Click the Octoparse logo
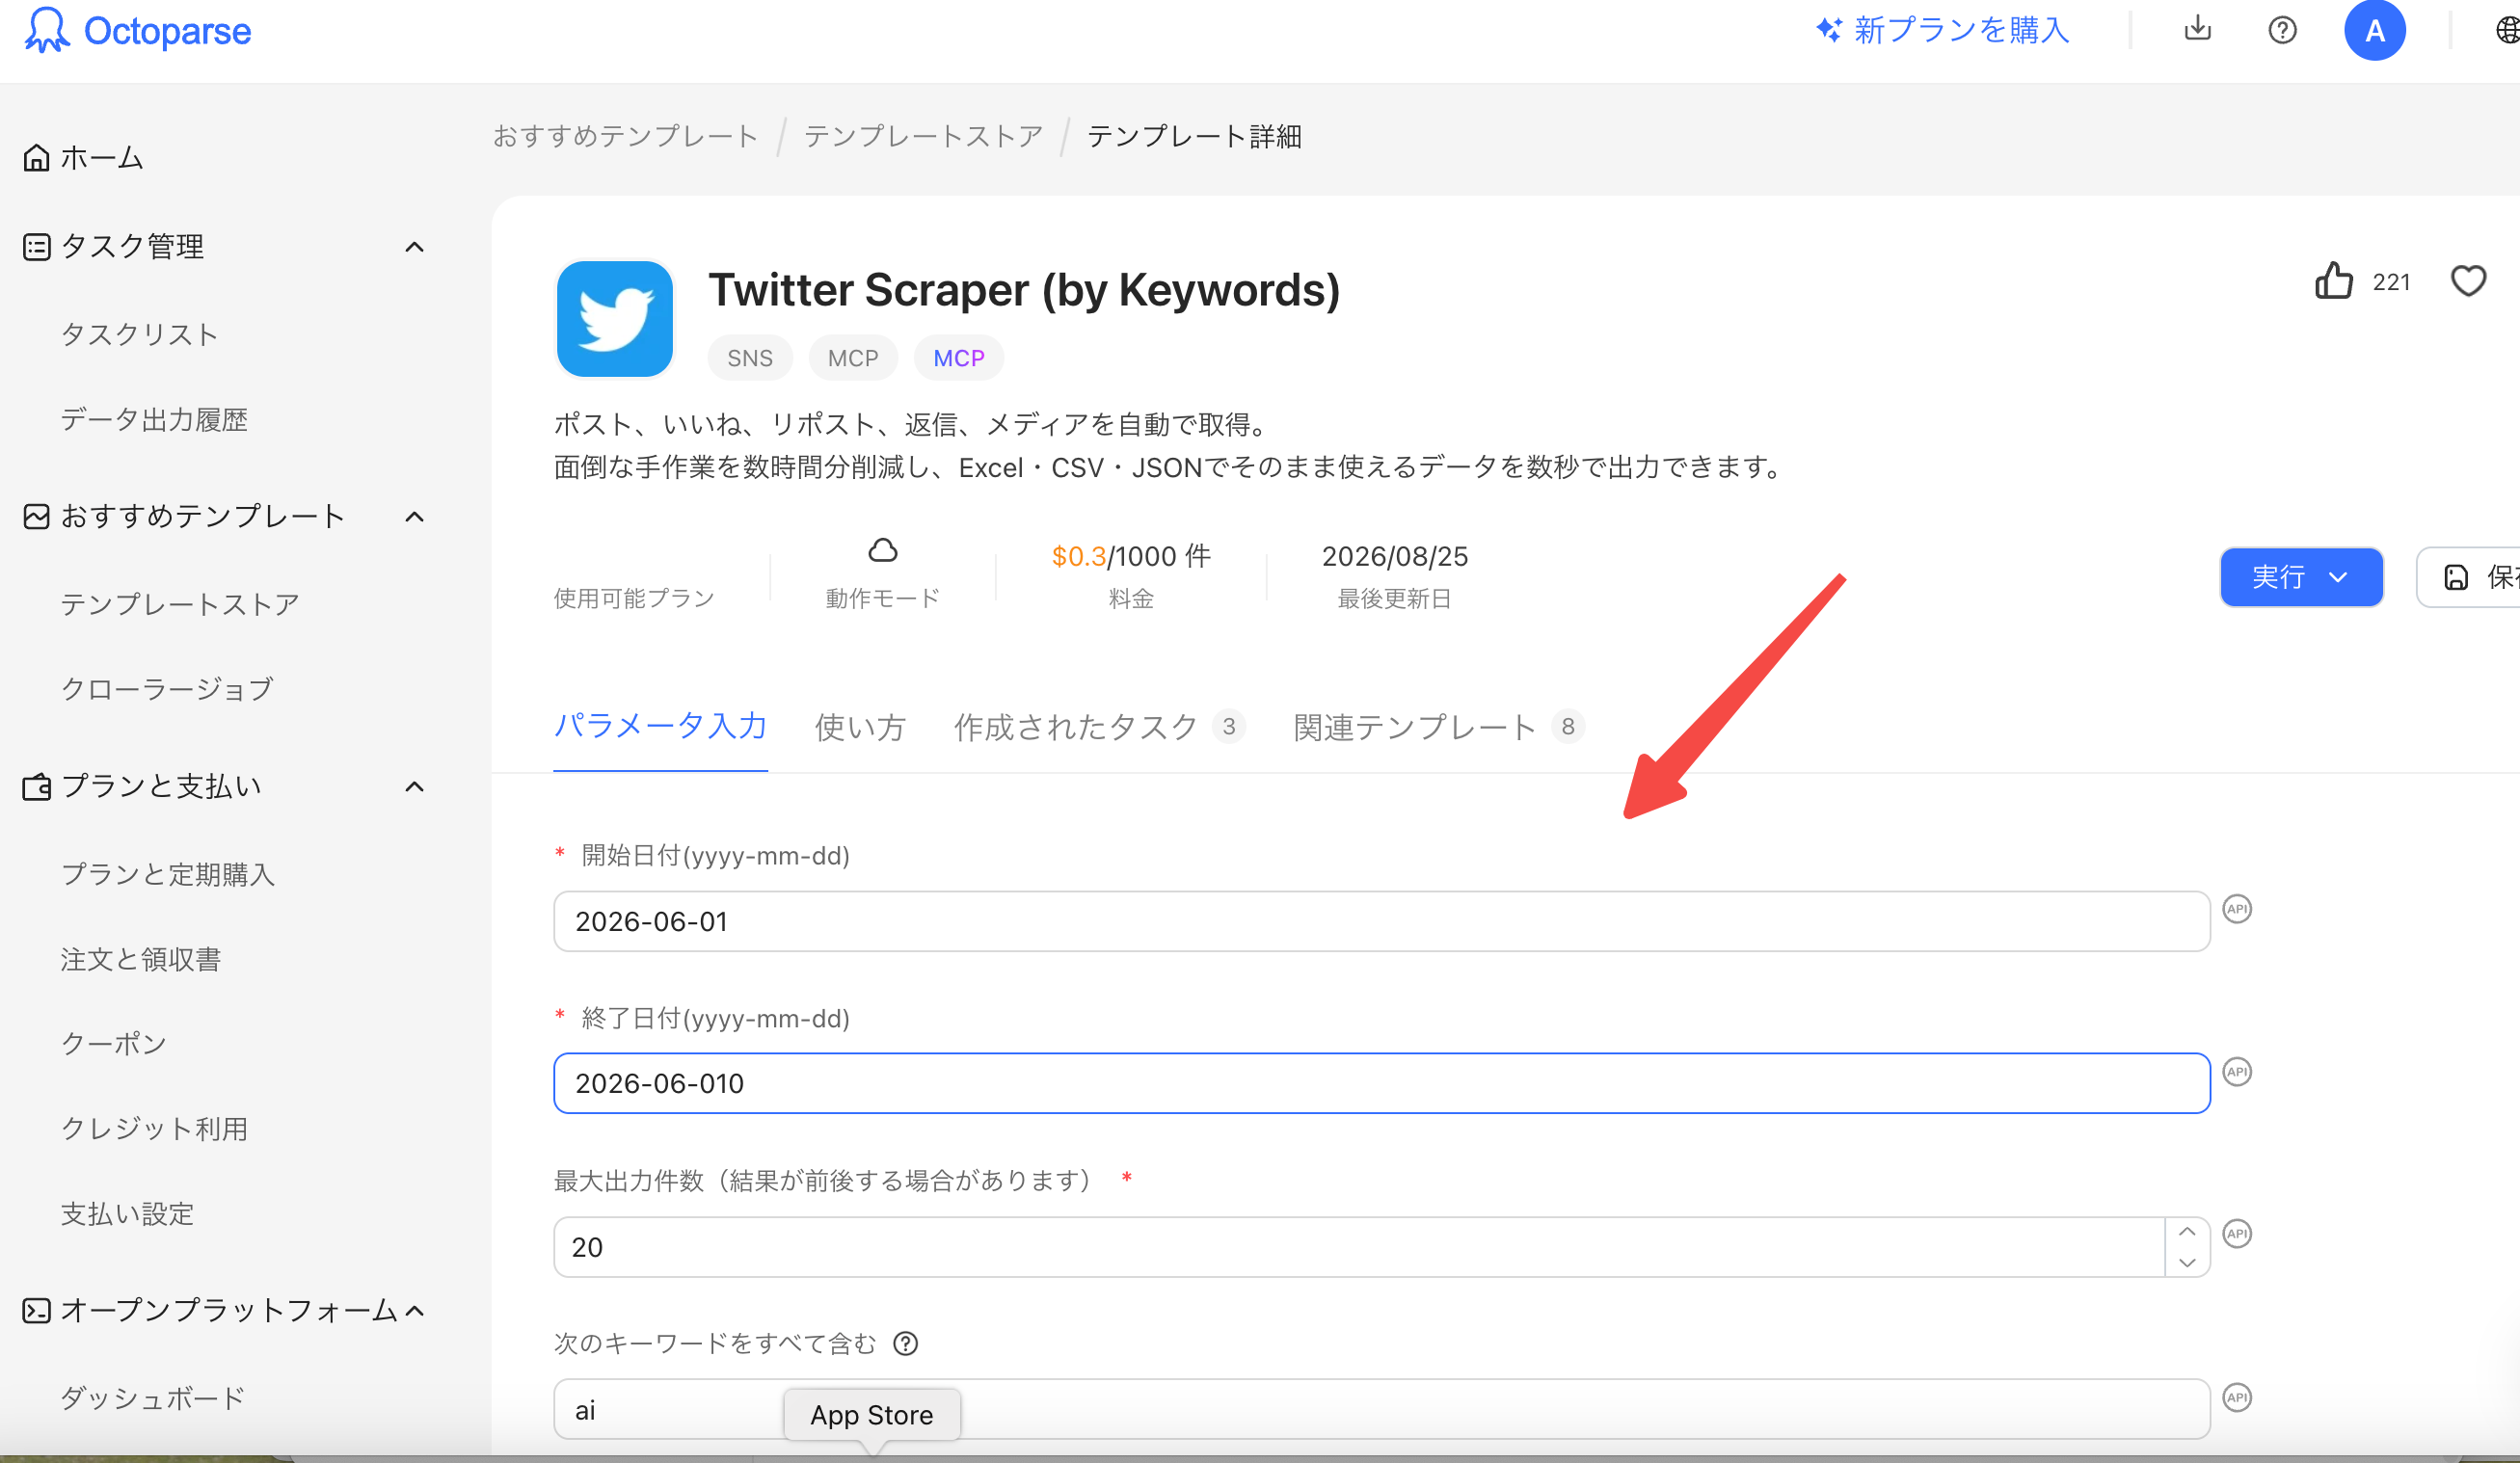The height and width of the screenshot is (1463, 2520). (x=138, y=30)
